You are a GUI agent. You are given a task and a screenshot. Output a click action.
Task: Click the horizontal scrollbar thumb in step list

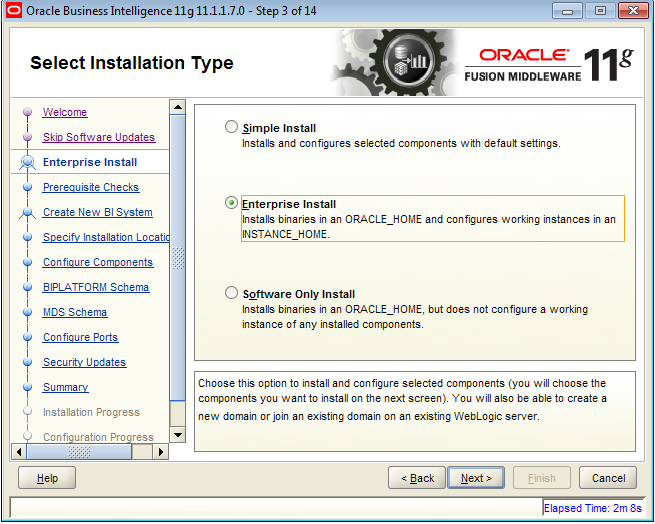click(79, 452)
